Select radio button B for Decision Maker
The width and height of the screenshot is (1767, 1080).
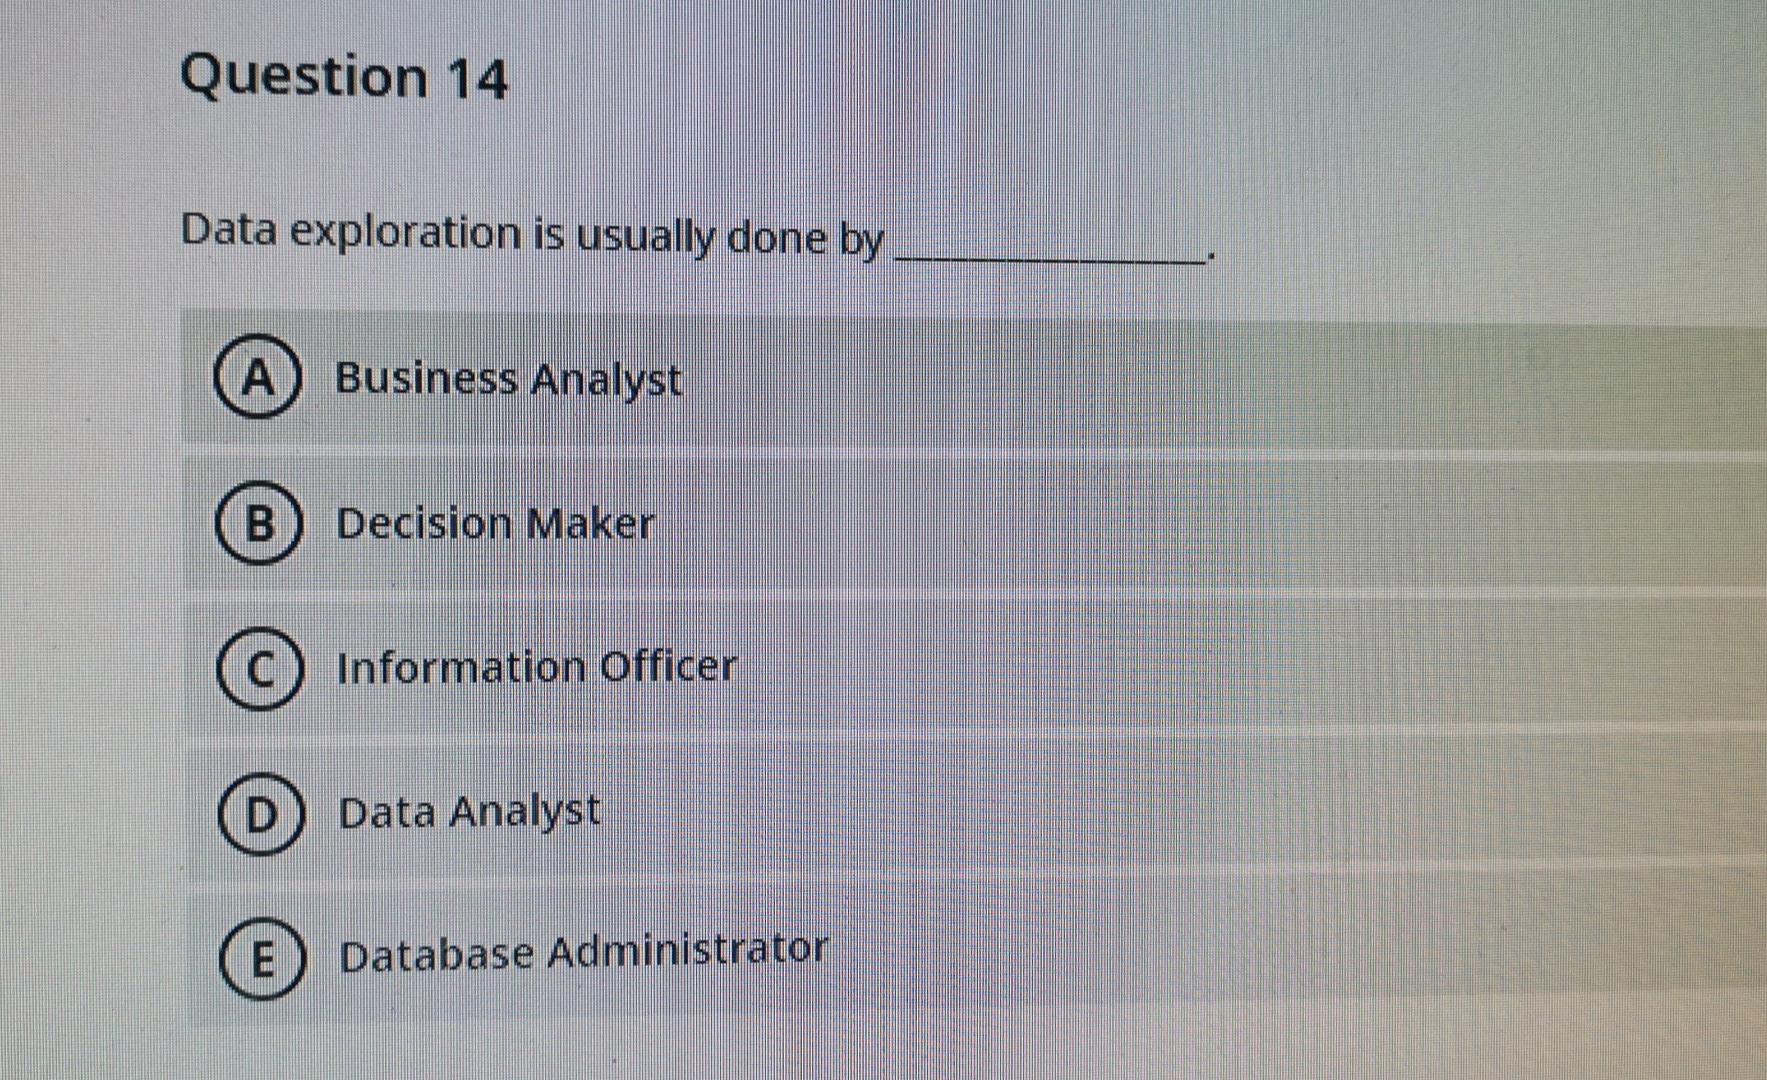pos(262,525)
